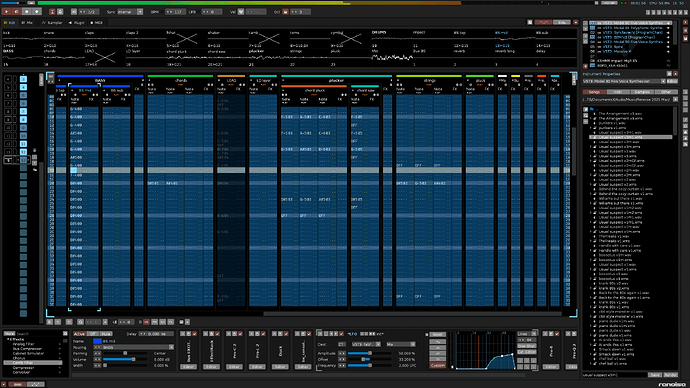
Task: Collapse the Effects tree node
Action: [7, 339]
